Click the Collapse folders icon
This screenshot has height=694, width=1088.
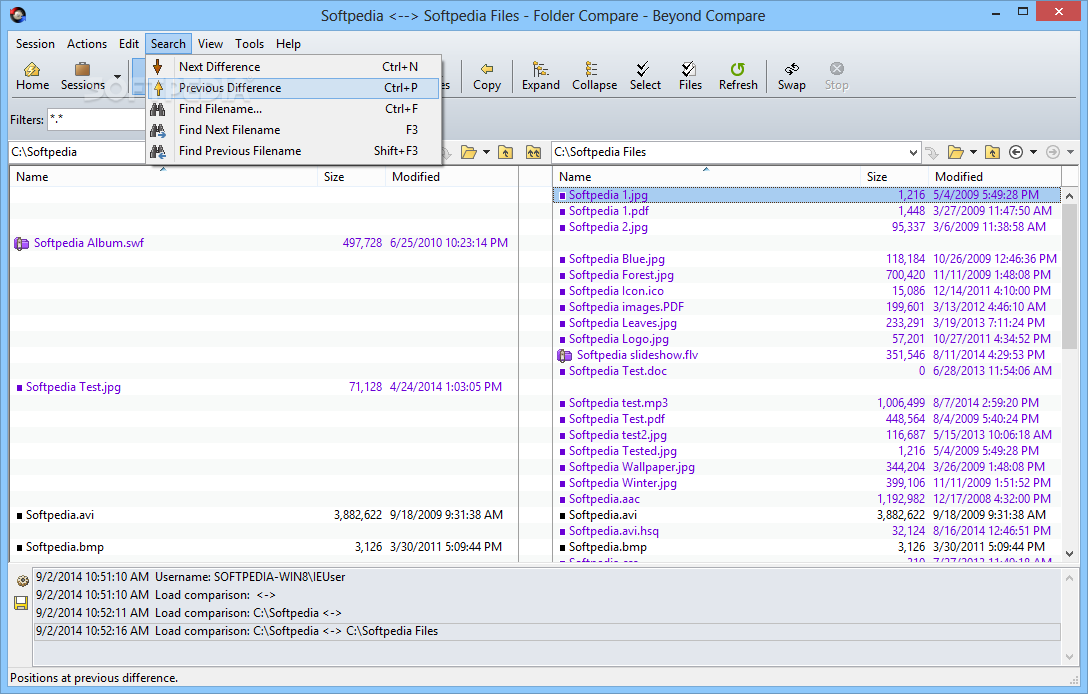point(591,69)
